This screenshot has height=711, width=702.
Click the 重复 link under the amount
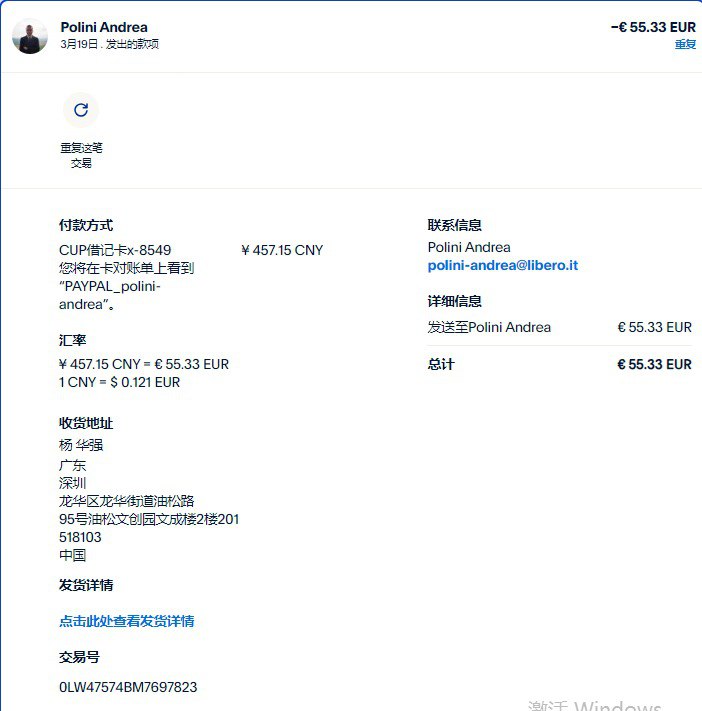[x=685, y=44]
